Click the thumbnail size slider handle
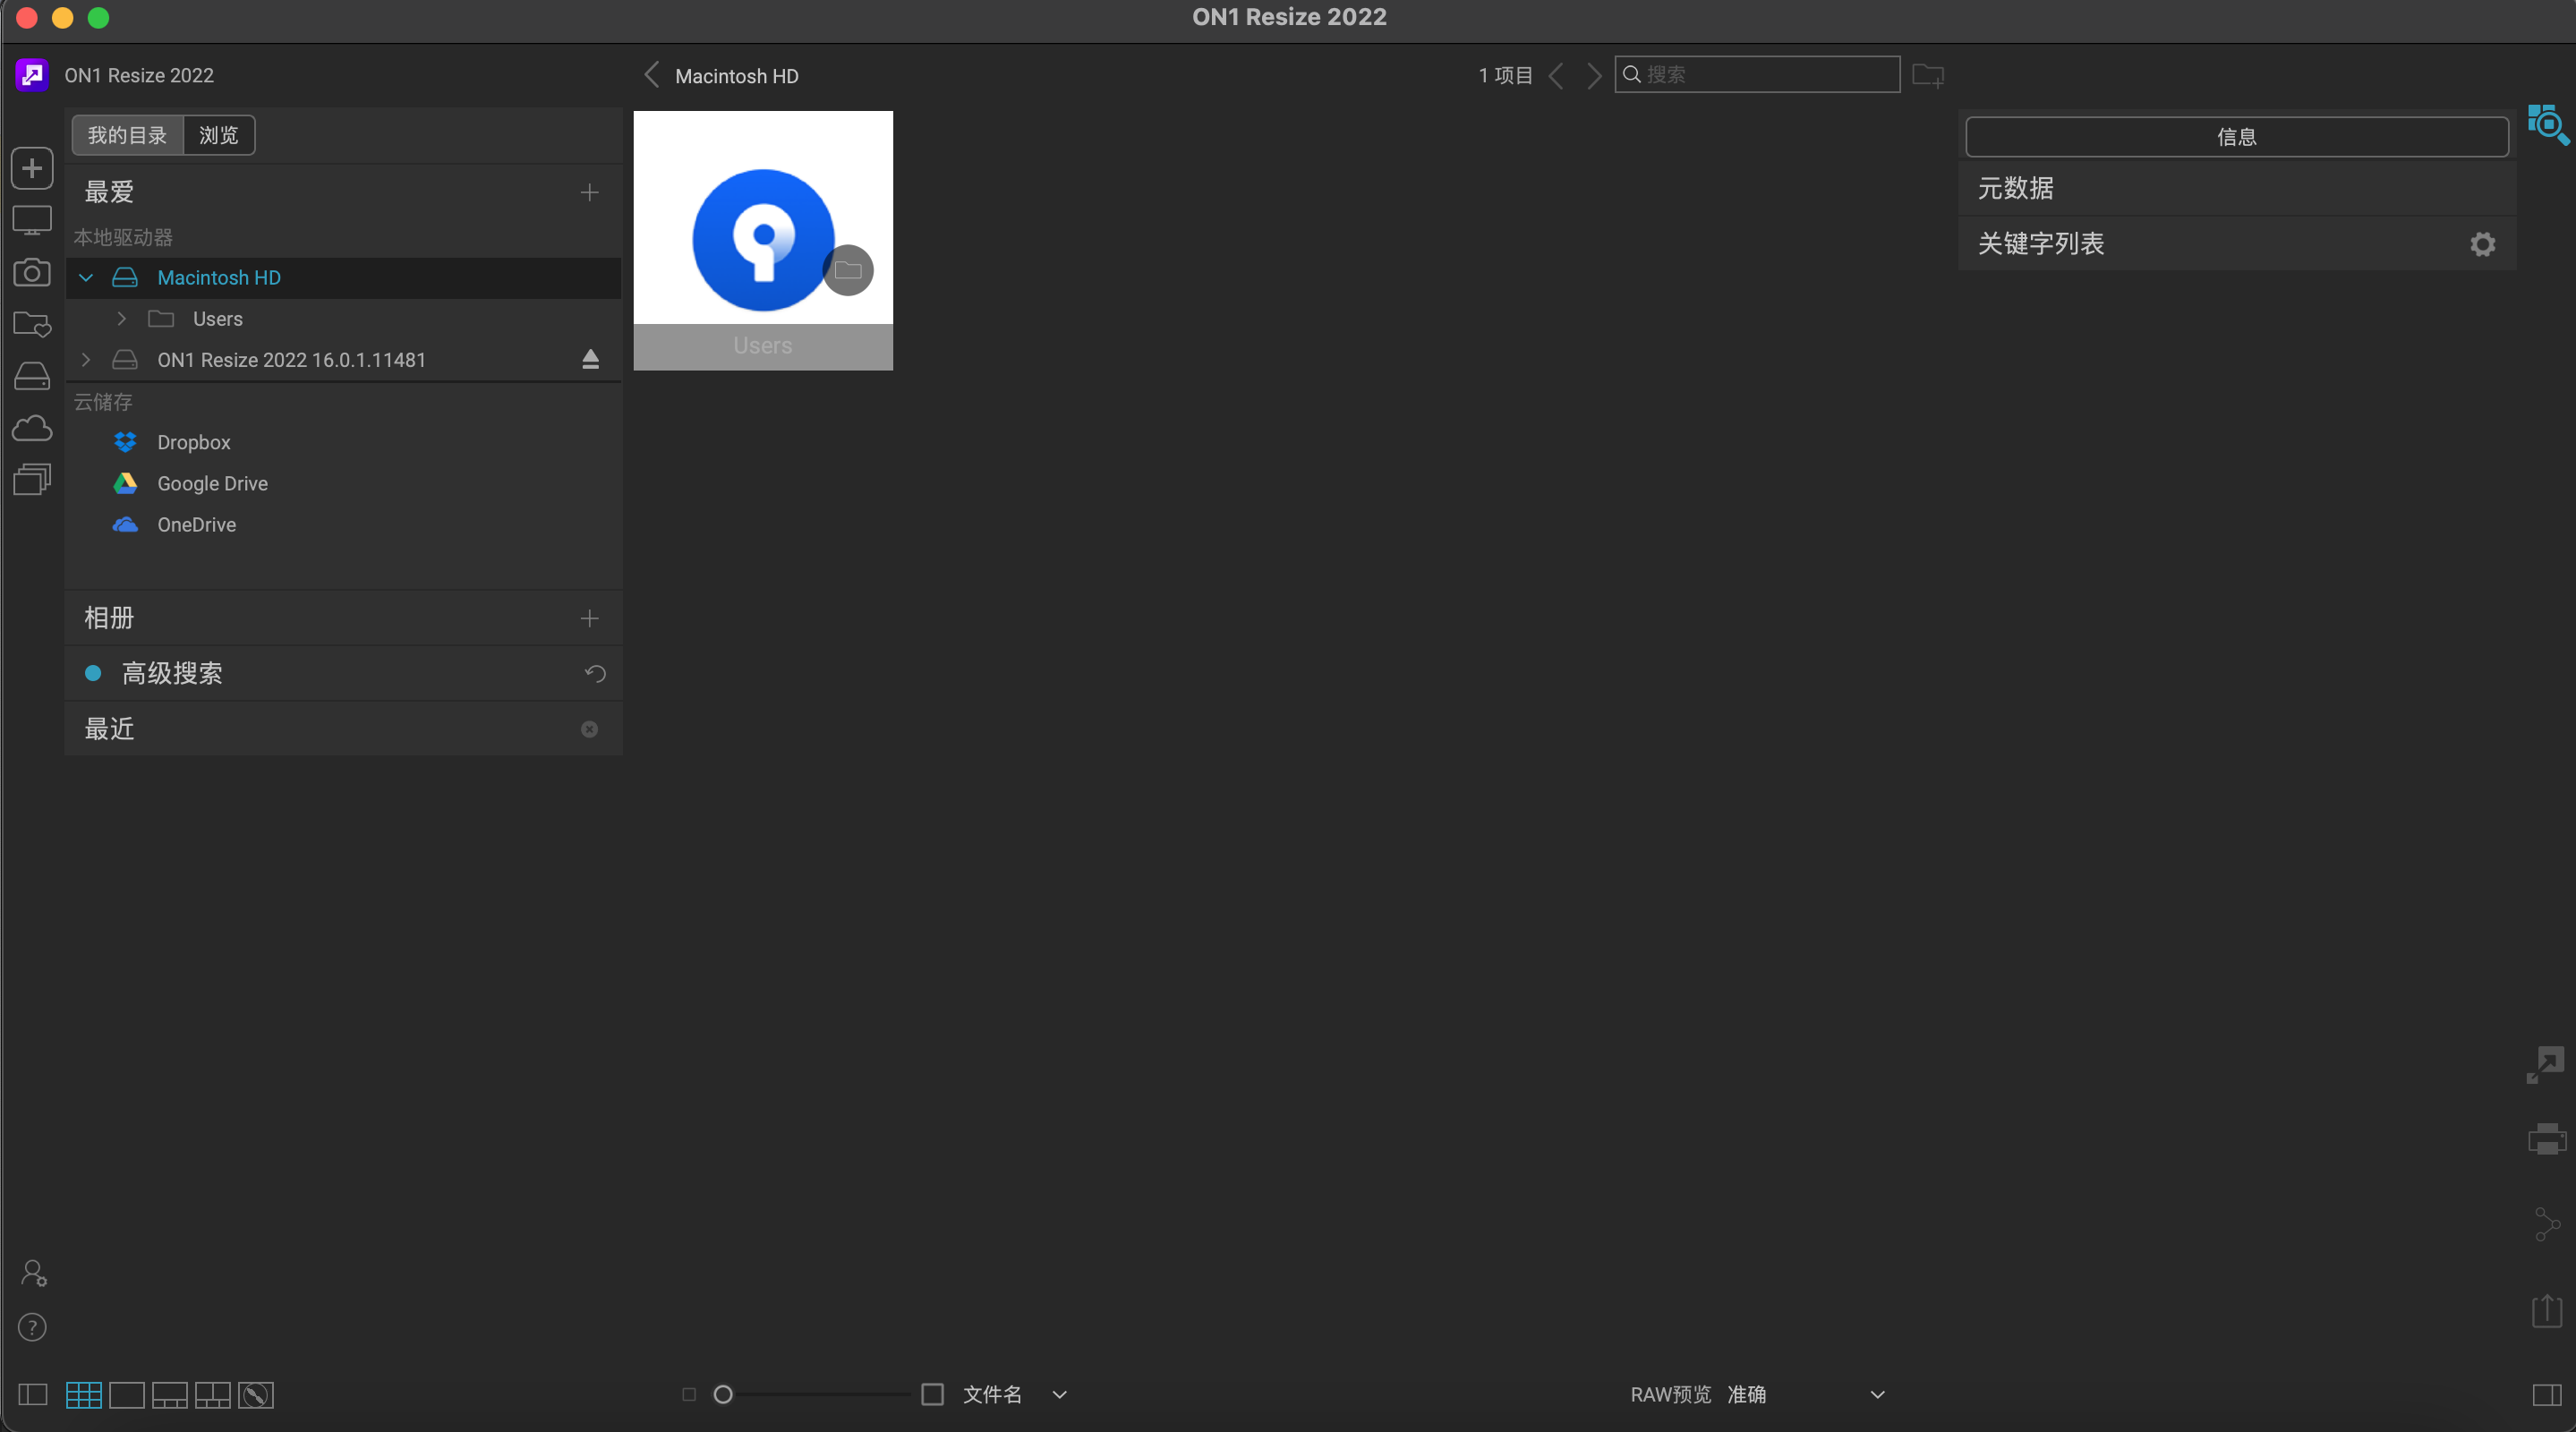 click(x=723, y=1394)
